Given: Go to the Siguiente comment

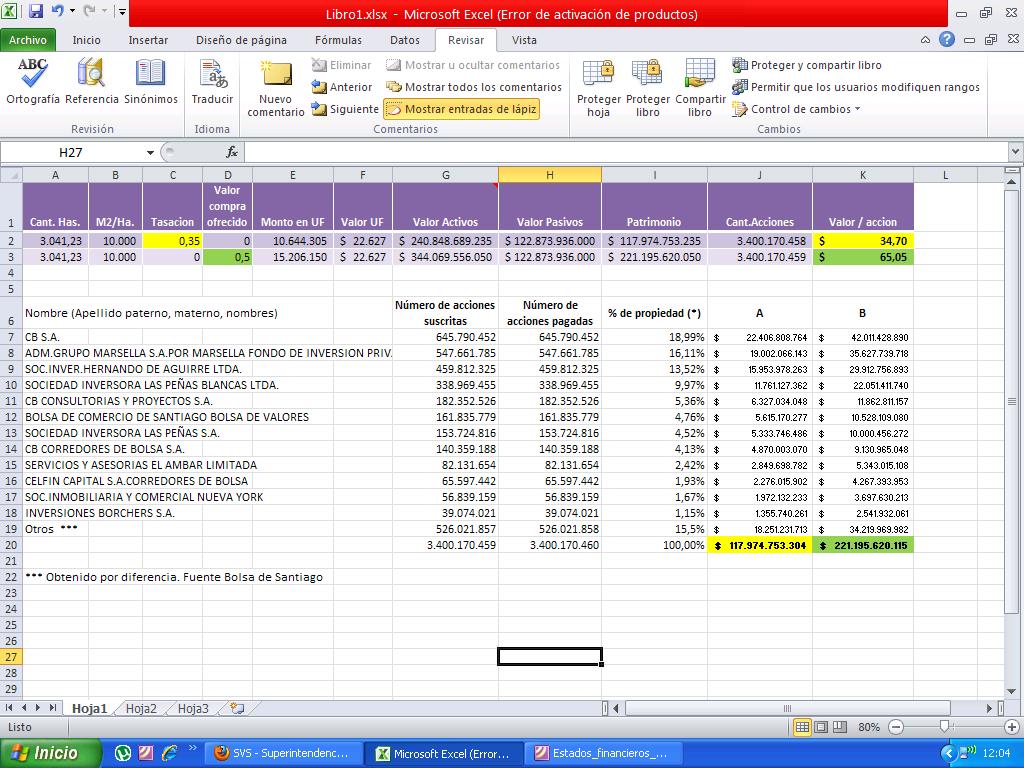Looking at the screenshot, I should click(x=345, y=109).
